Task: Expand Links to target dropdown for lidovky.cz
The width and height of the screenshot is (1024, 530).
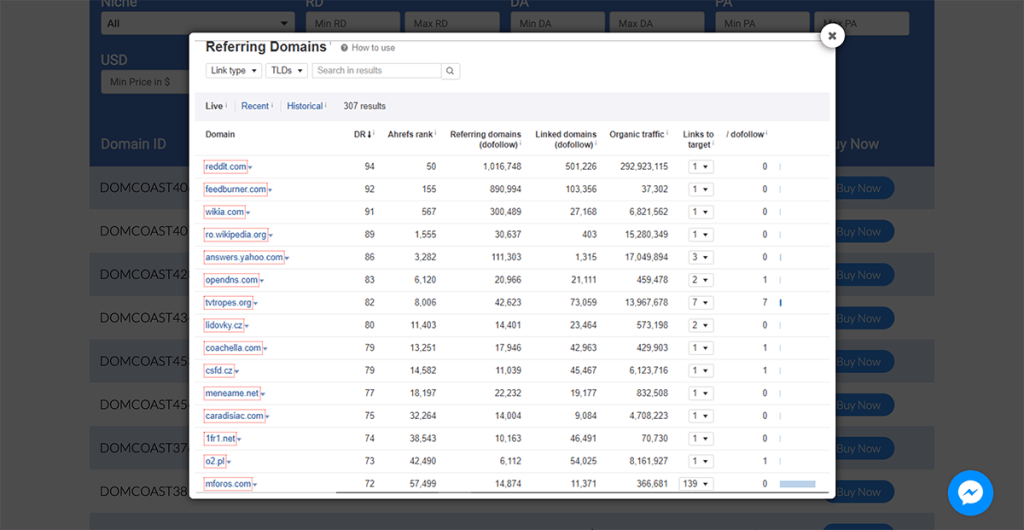Action: point(701,325)
